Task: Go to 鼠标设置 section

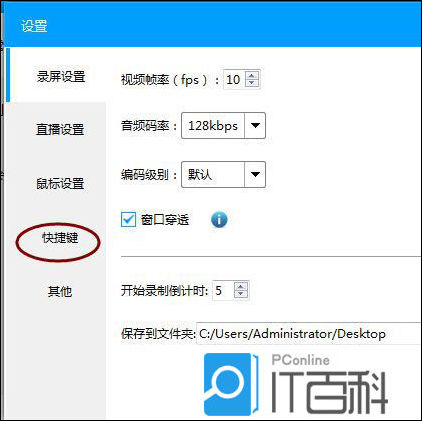Action: (60, 183)
